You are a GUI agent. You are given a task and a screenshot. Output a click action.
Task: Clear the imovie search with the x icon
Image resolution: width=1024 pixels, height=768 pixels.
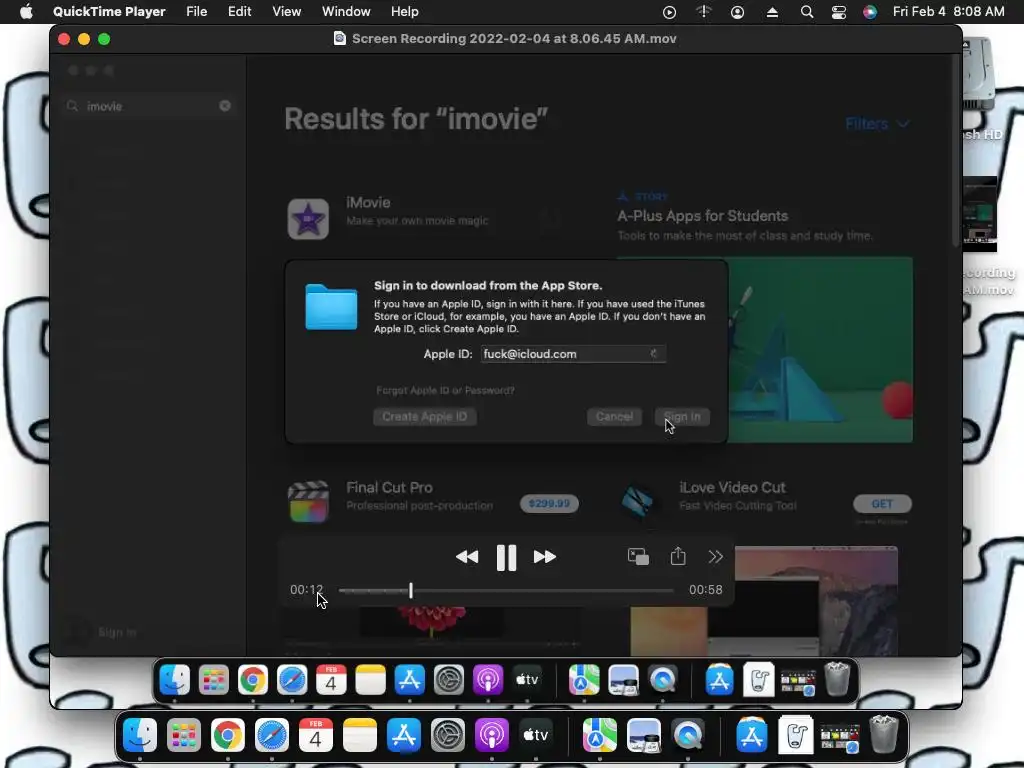coord(225,106)
